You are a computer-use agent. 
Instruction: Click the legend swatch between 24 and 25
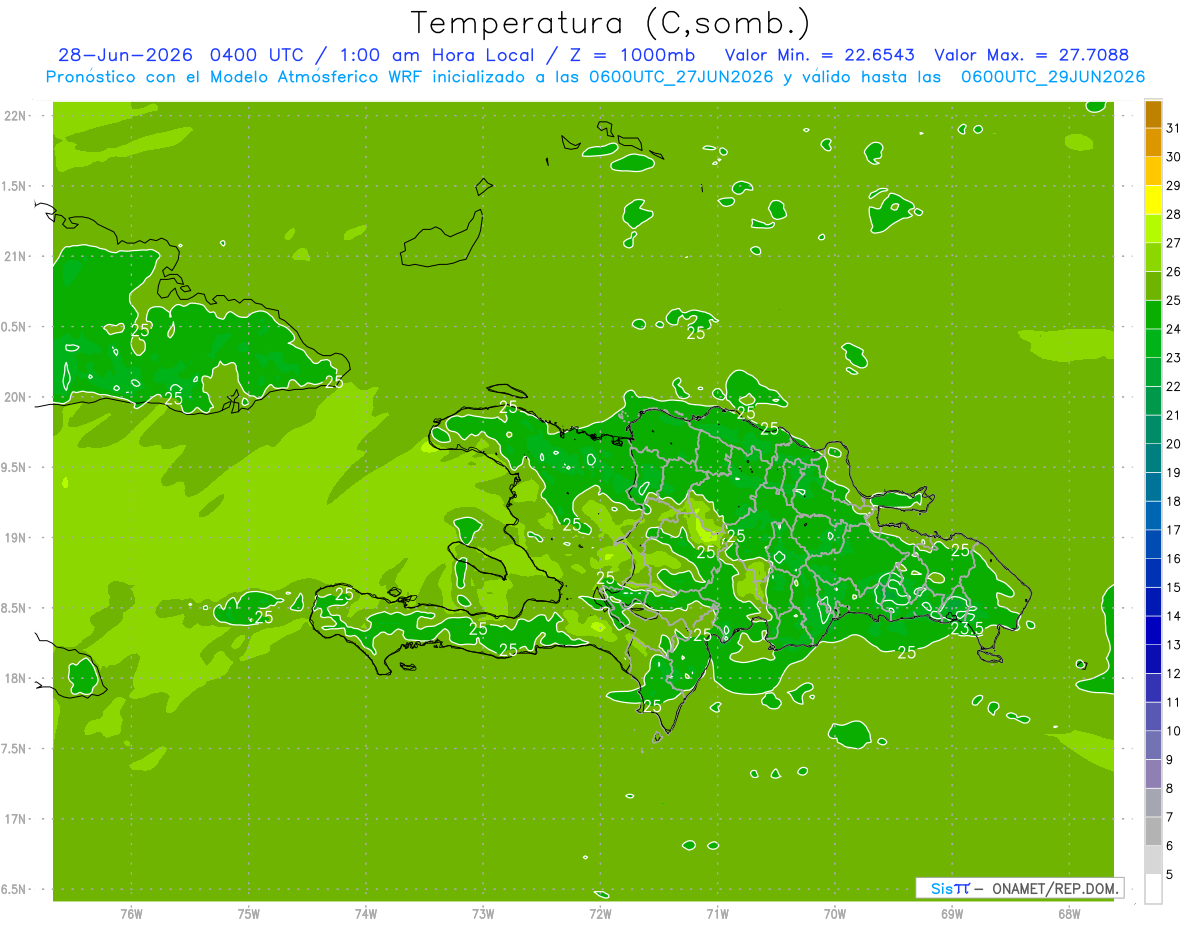pos(1153,315)
